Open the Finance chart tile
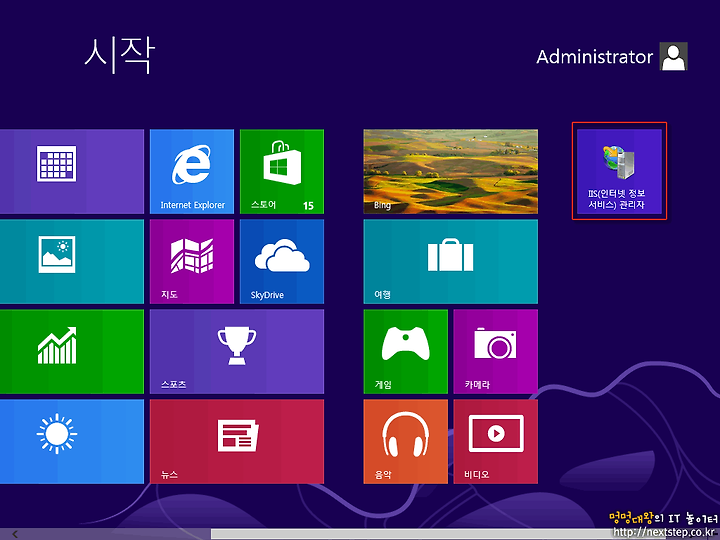Viewport: 720px width, 540px height. coord(72,351)
